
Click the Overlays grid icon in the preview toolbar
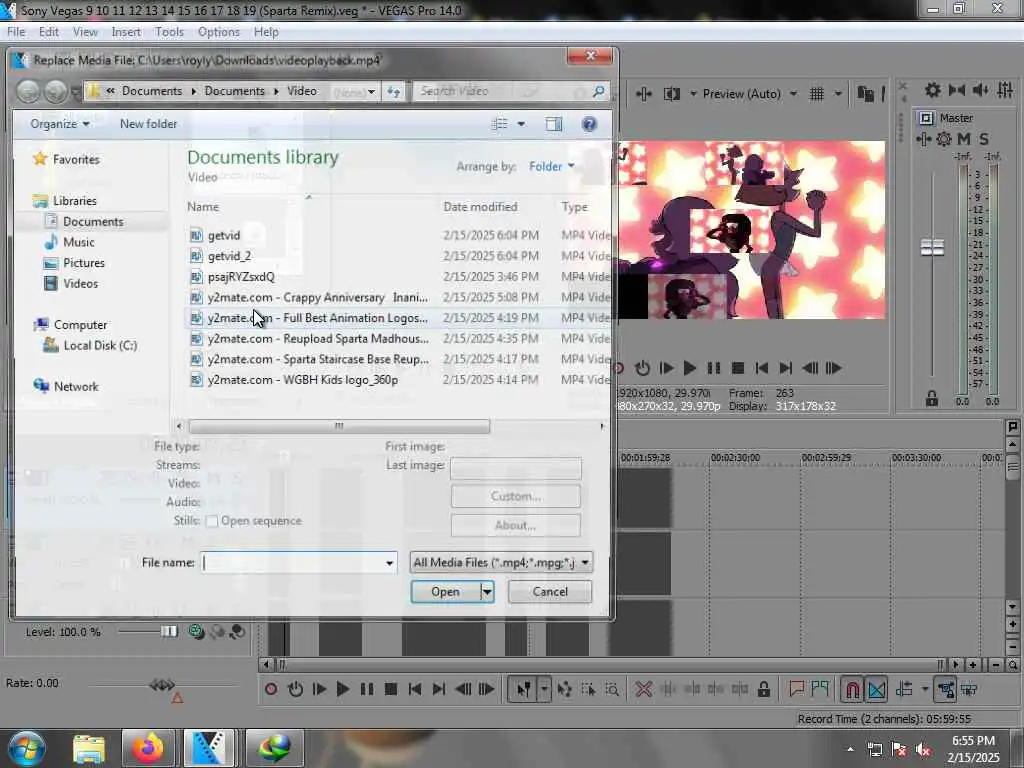coord(816,94)
